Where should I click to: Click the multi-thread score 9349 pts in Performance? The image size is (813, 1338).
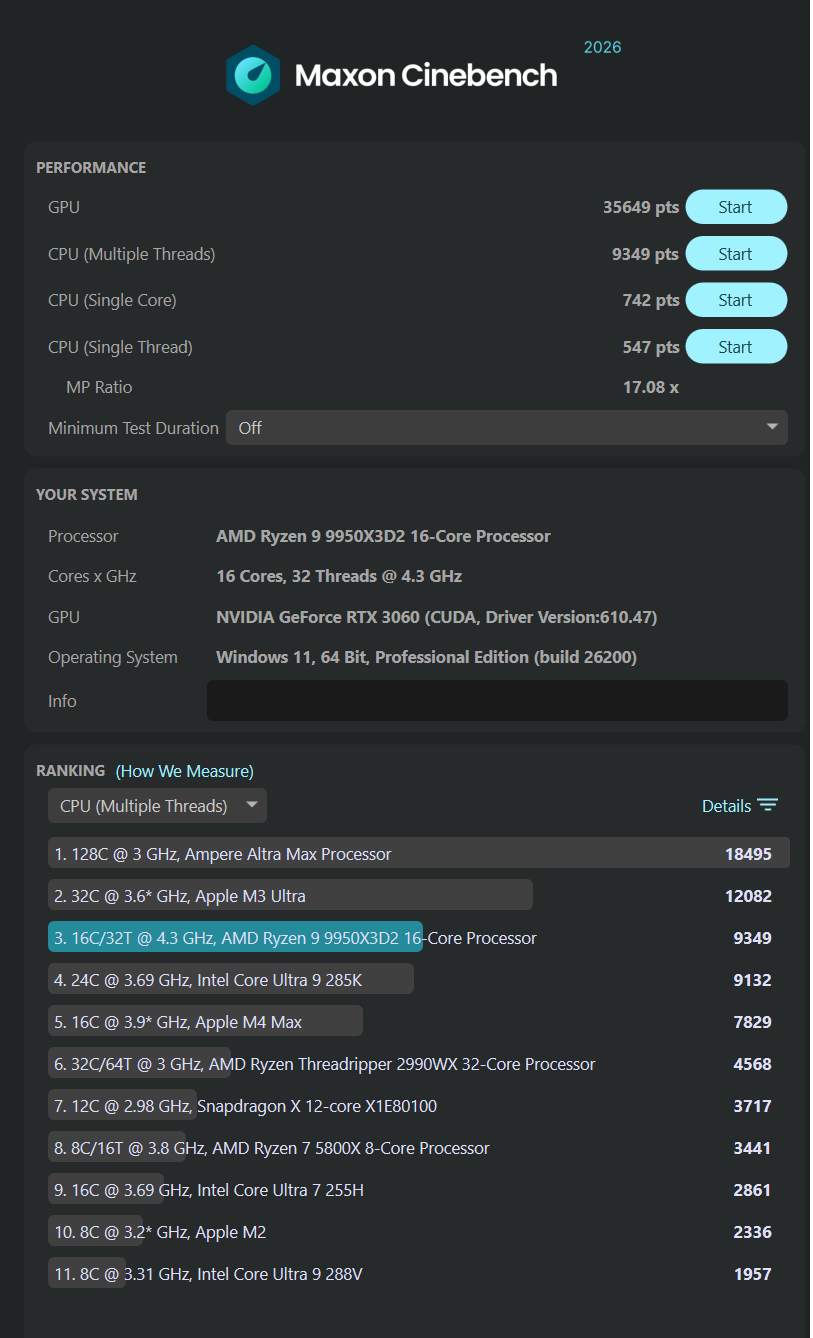tap(645, 254)
